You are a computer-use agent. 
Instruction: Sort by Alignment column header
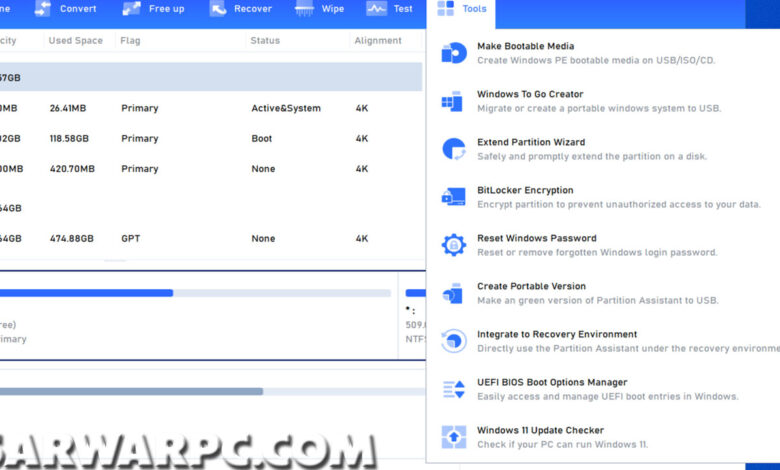click(x=378, y=40)
